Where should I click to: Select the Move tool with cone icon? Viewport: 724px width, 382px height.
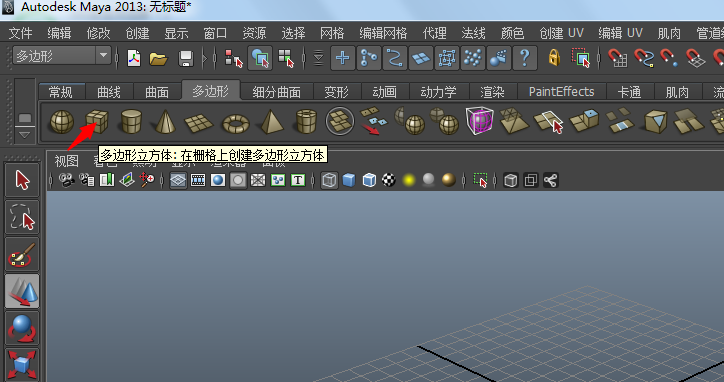[x=22, y=291]
